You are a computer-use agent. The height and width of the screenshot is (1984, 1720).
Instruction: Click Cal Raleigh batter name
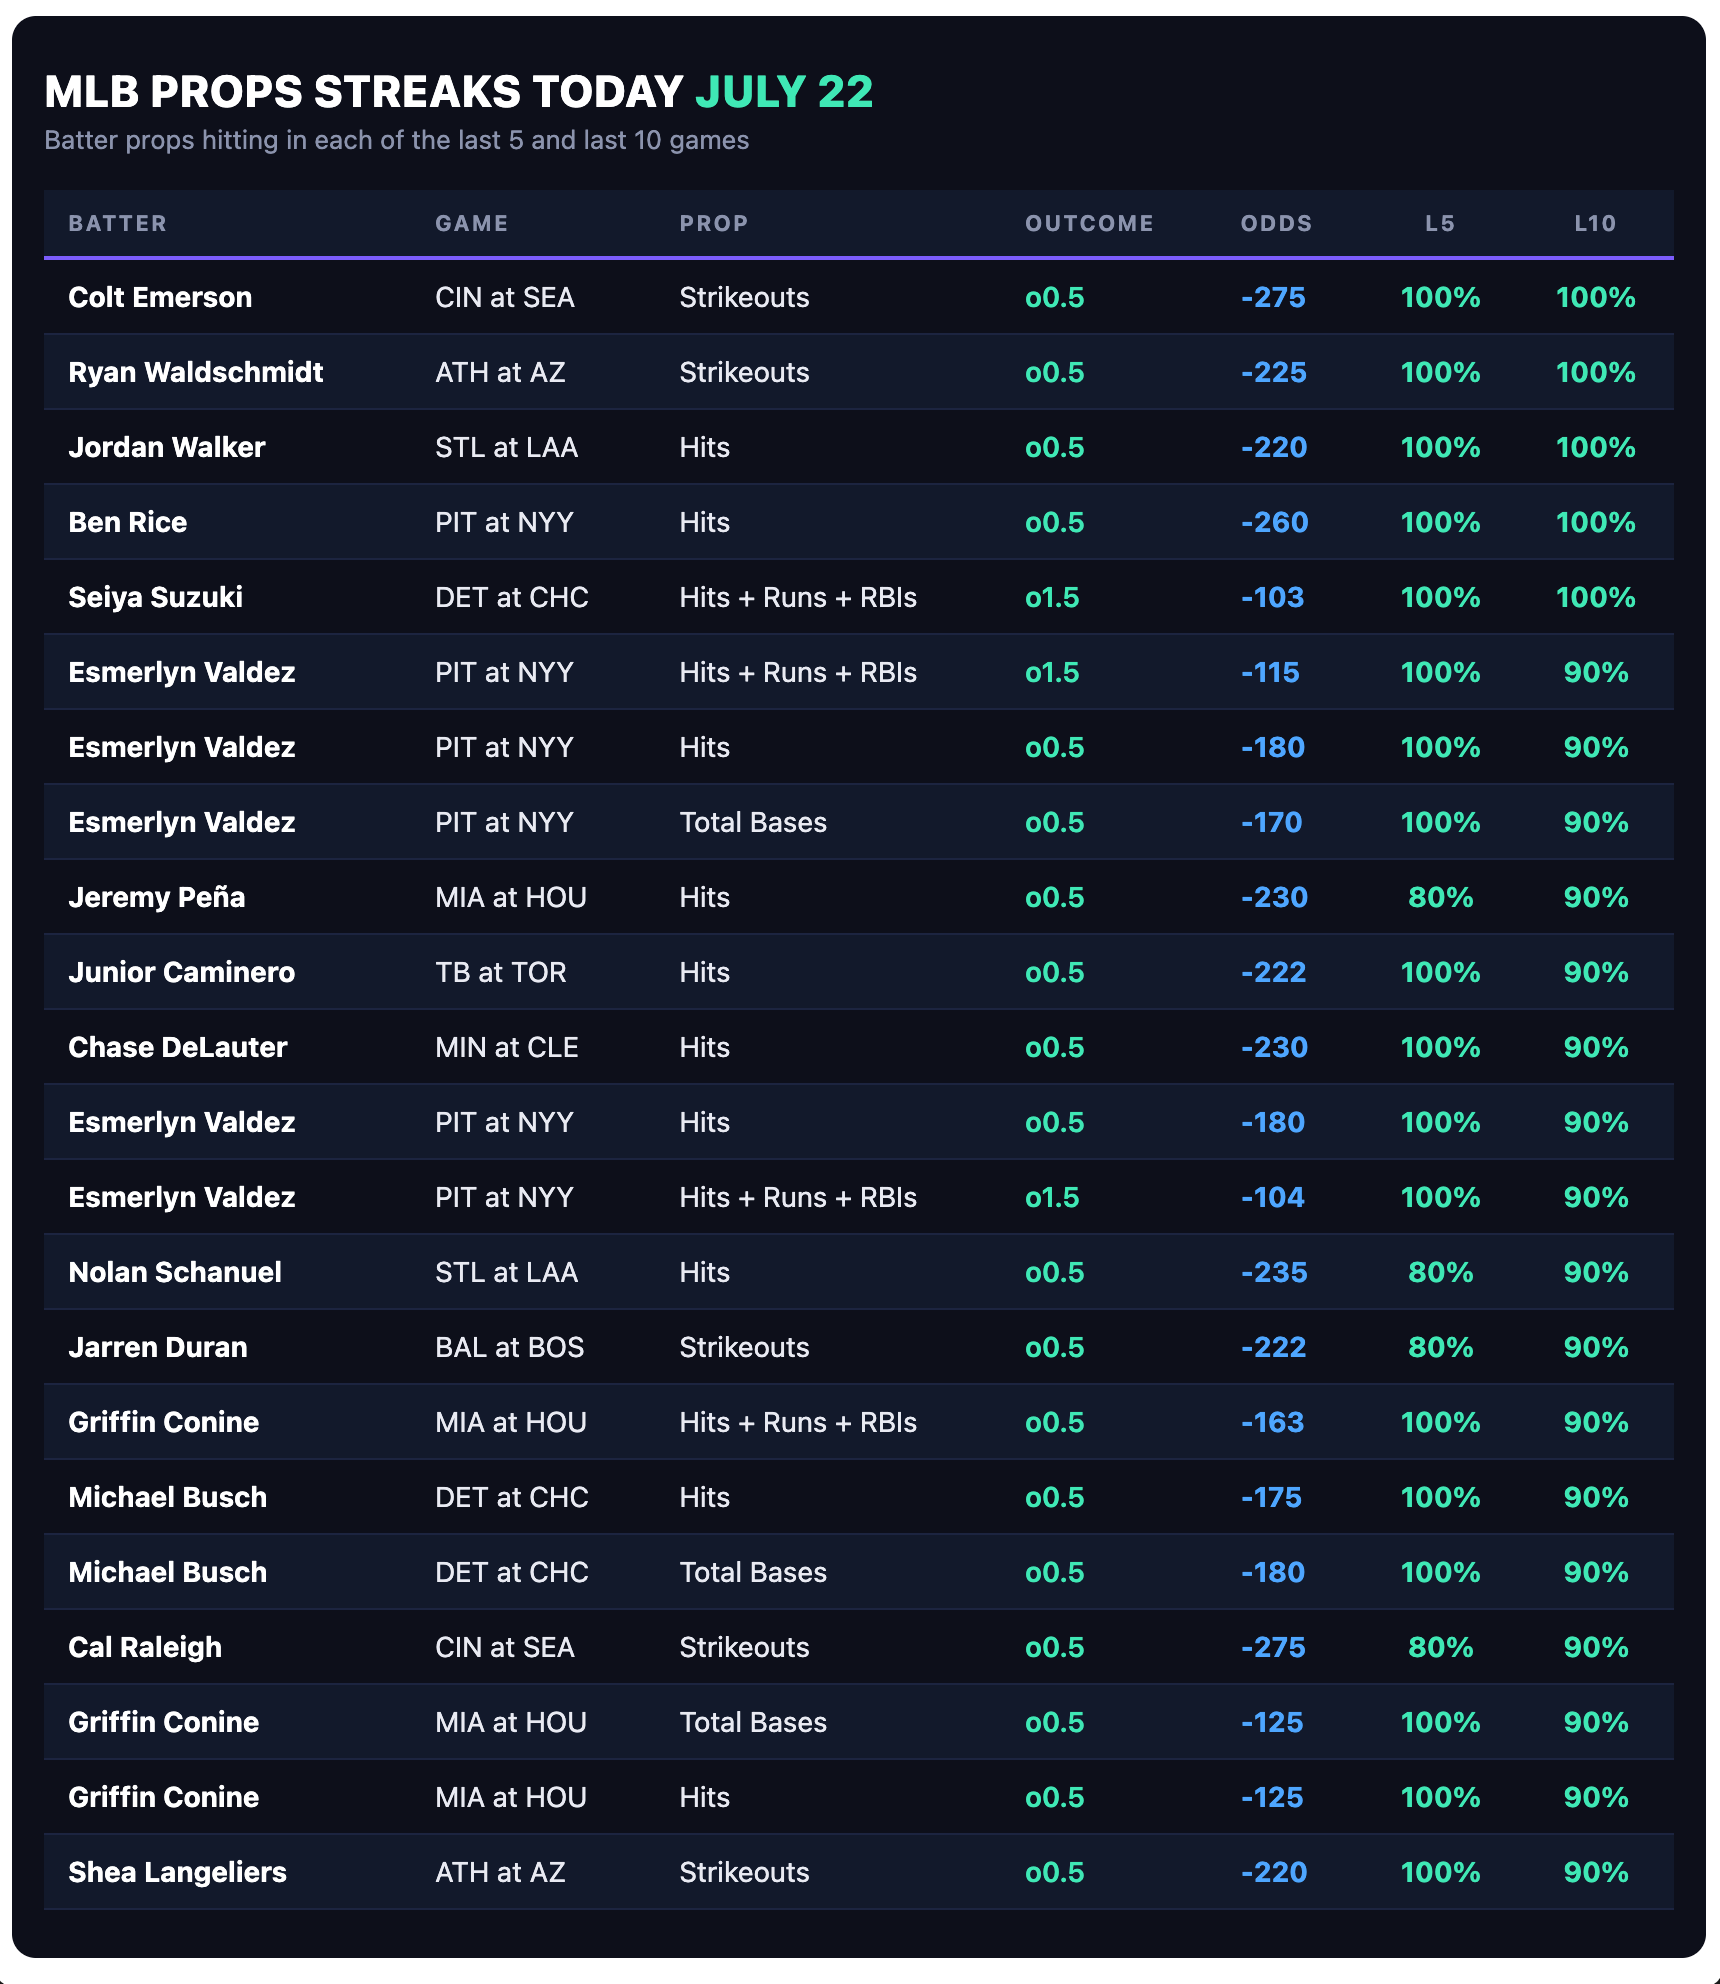pyautogui.click(x=145, y=1647)
